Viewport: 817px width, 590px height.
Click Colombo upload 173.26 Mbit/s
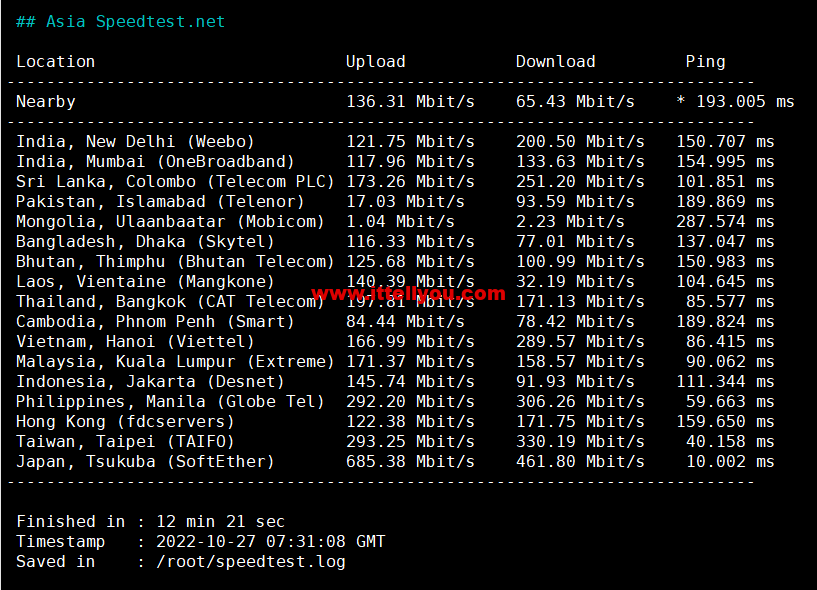[x=411, y=182]
